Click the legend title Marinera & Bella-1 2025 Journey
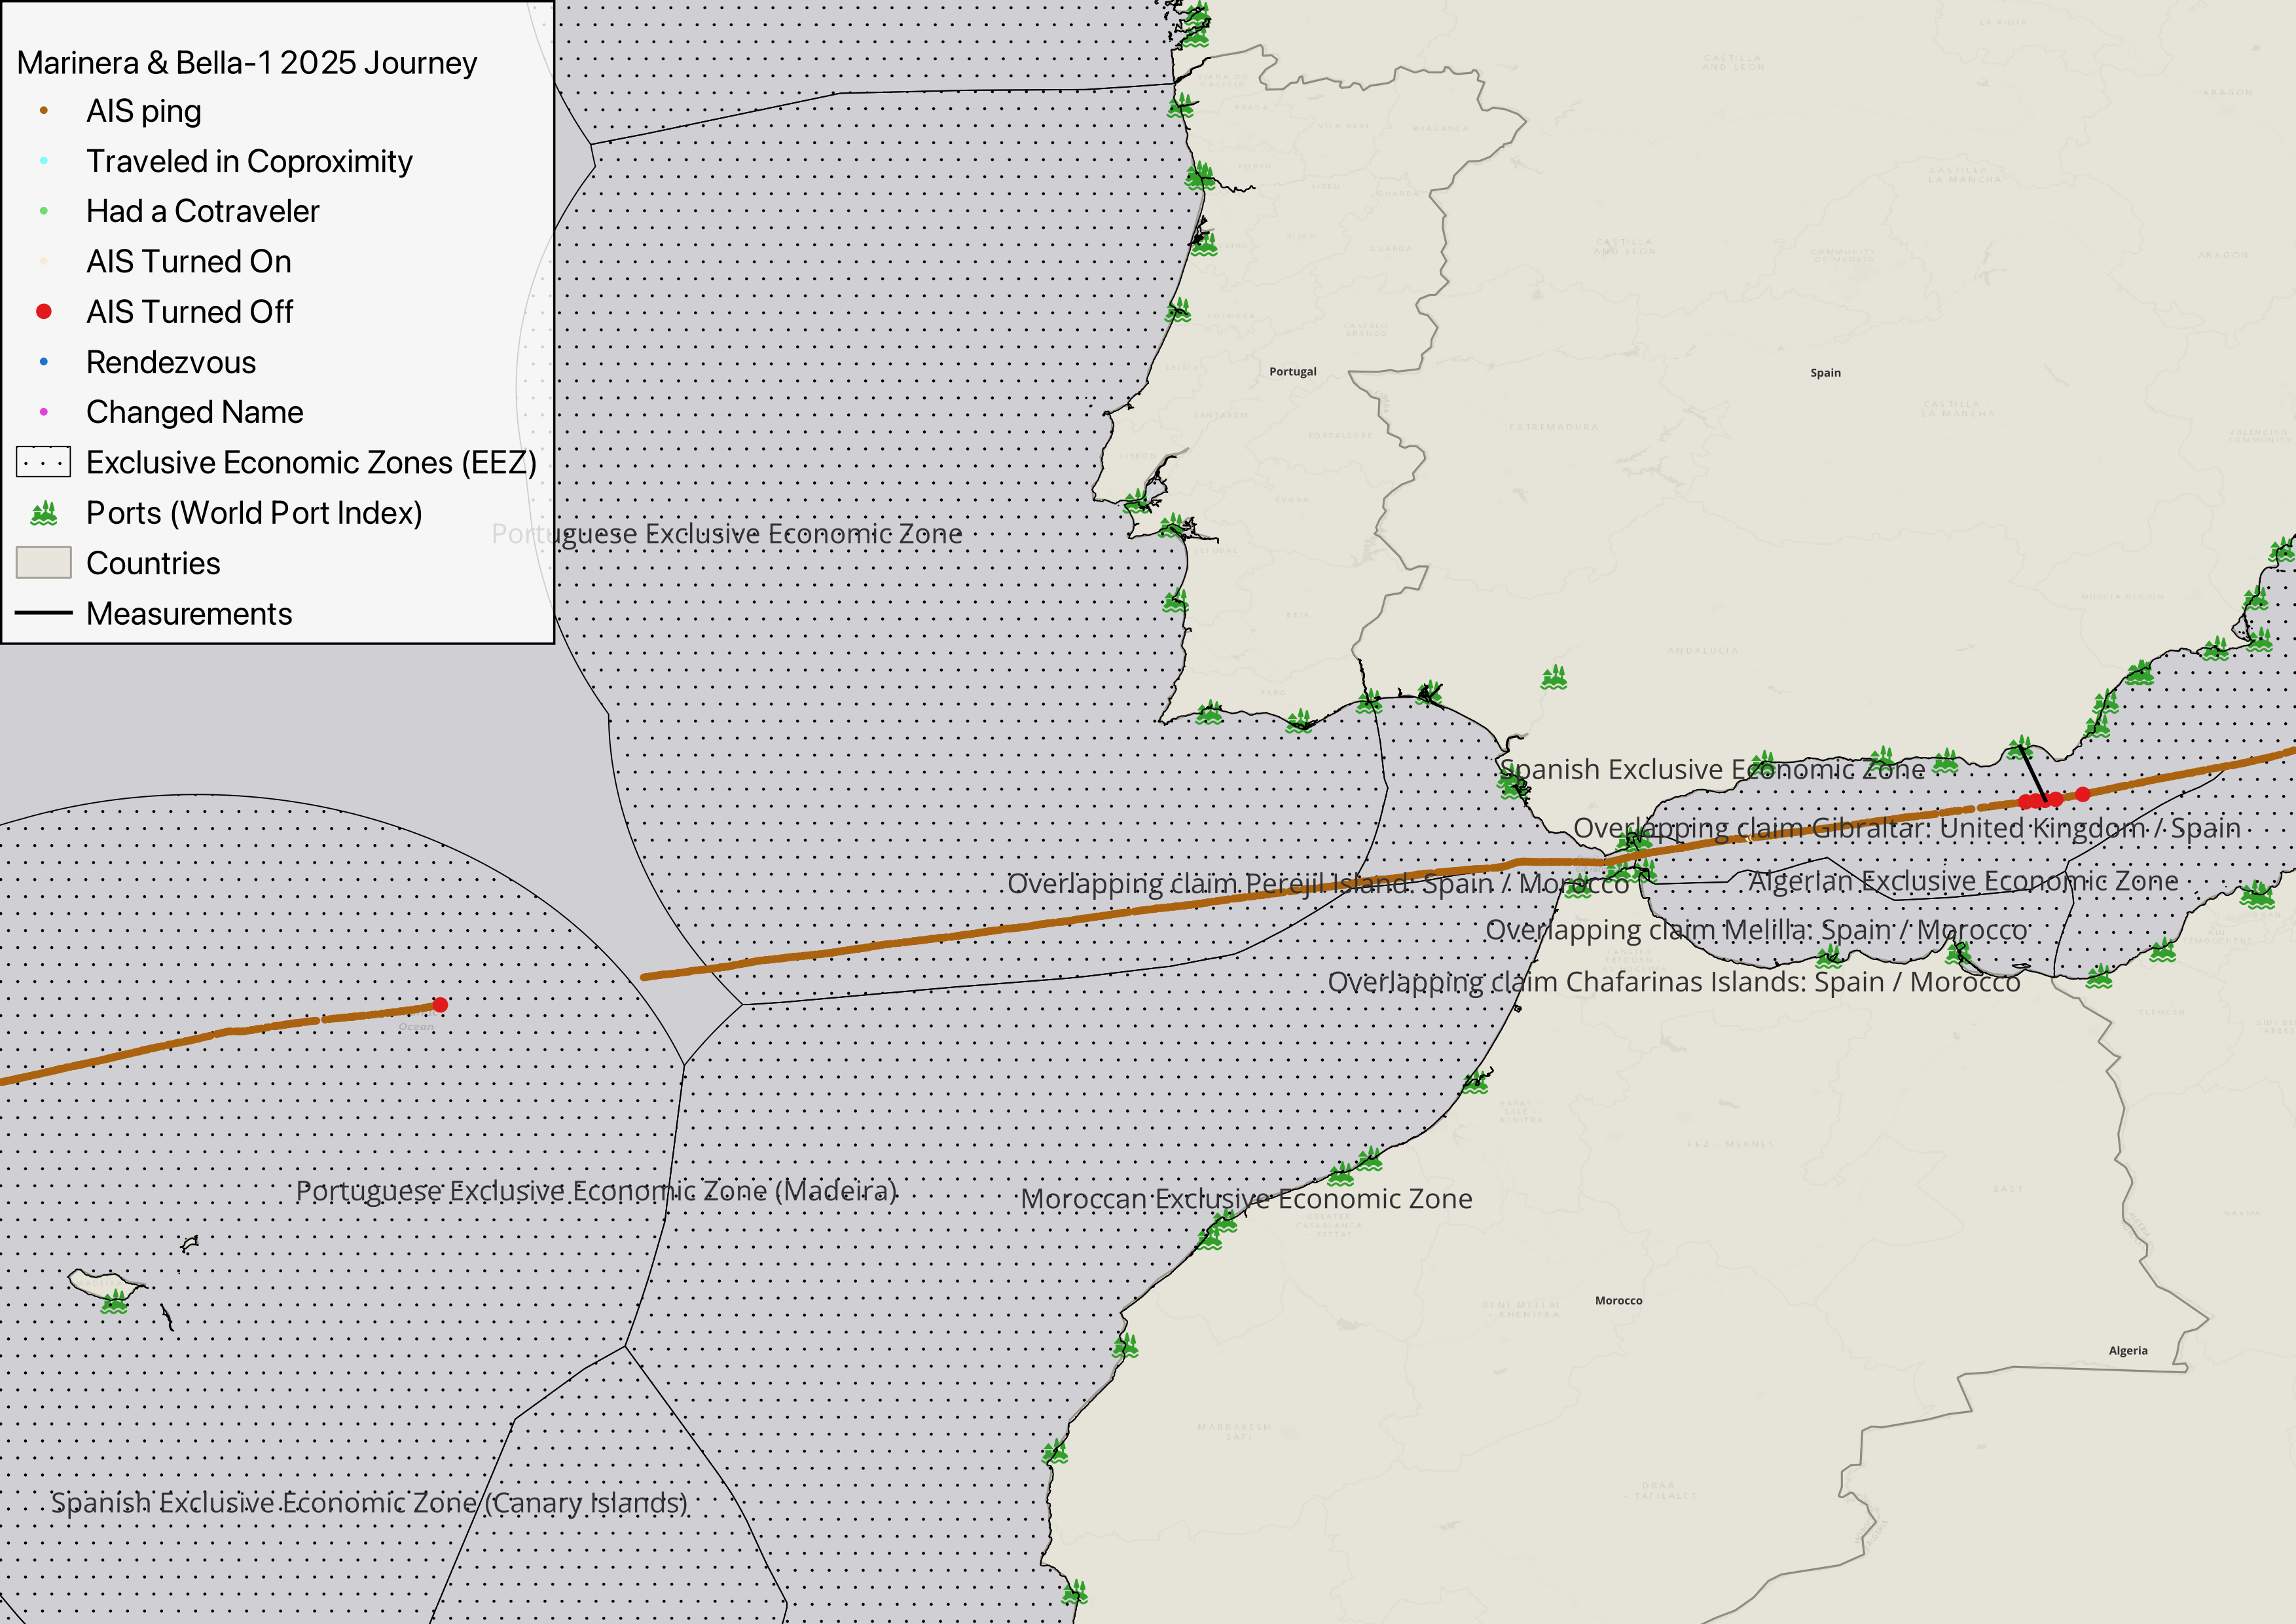Image resolution: width=2296 pixels, height=1624 pixels. (x=247, y=63)
